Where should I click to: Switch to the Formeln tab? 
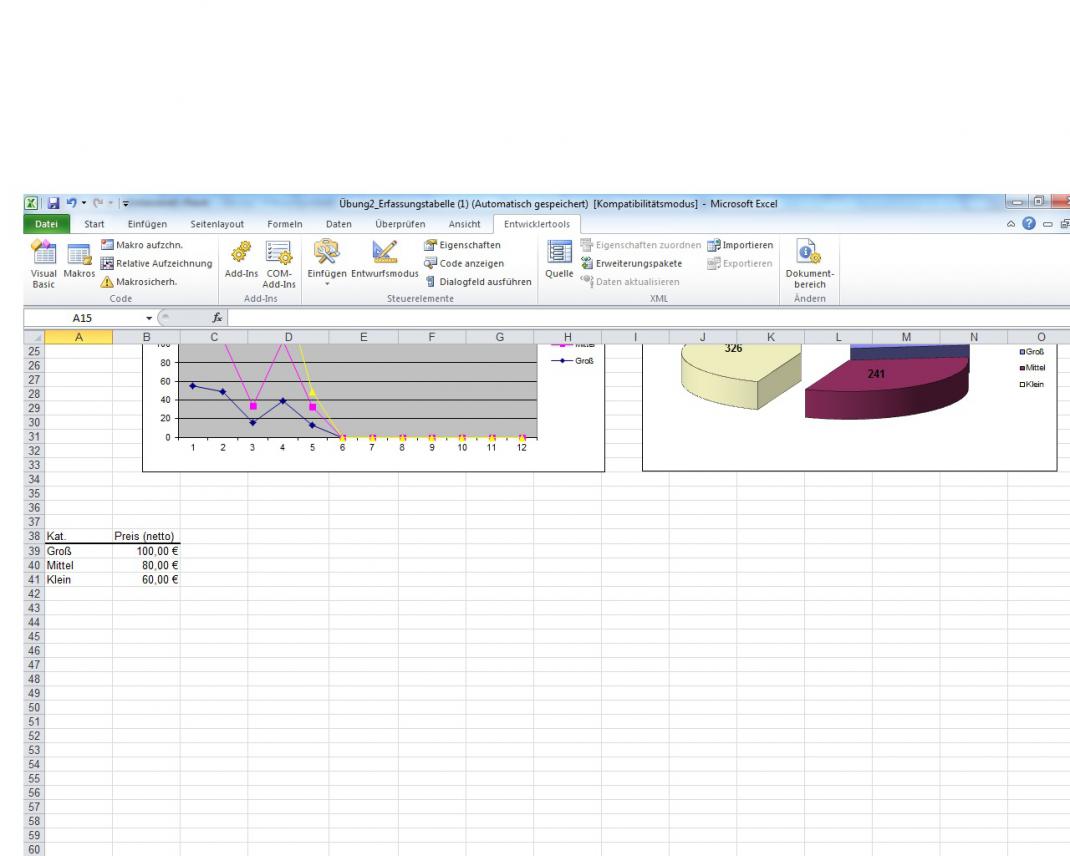pyautogui.click(x=285, y=224)
